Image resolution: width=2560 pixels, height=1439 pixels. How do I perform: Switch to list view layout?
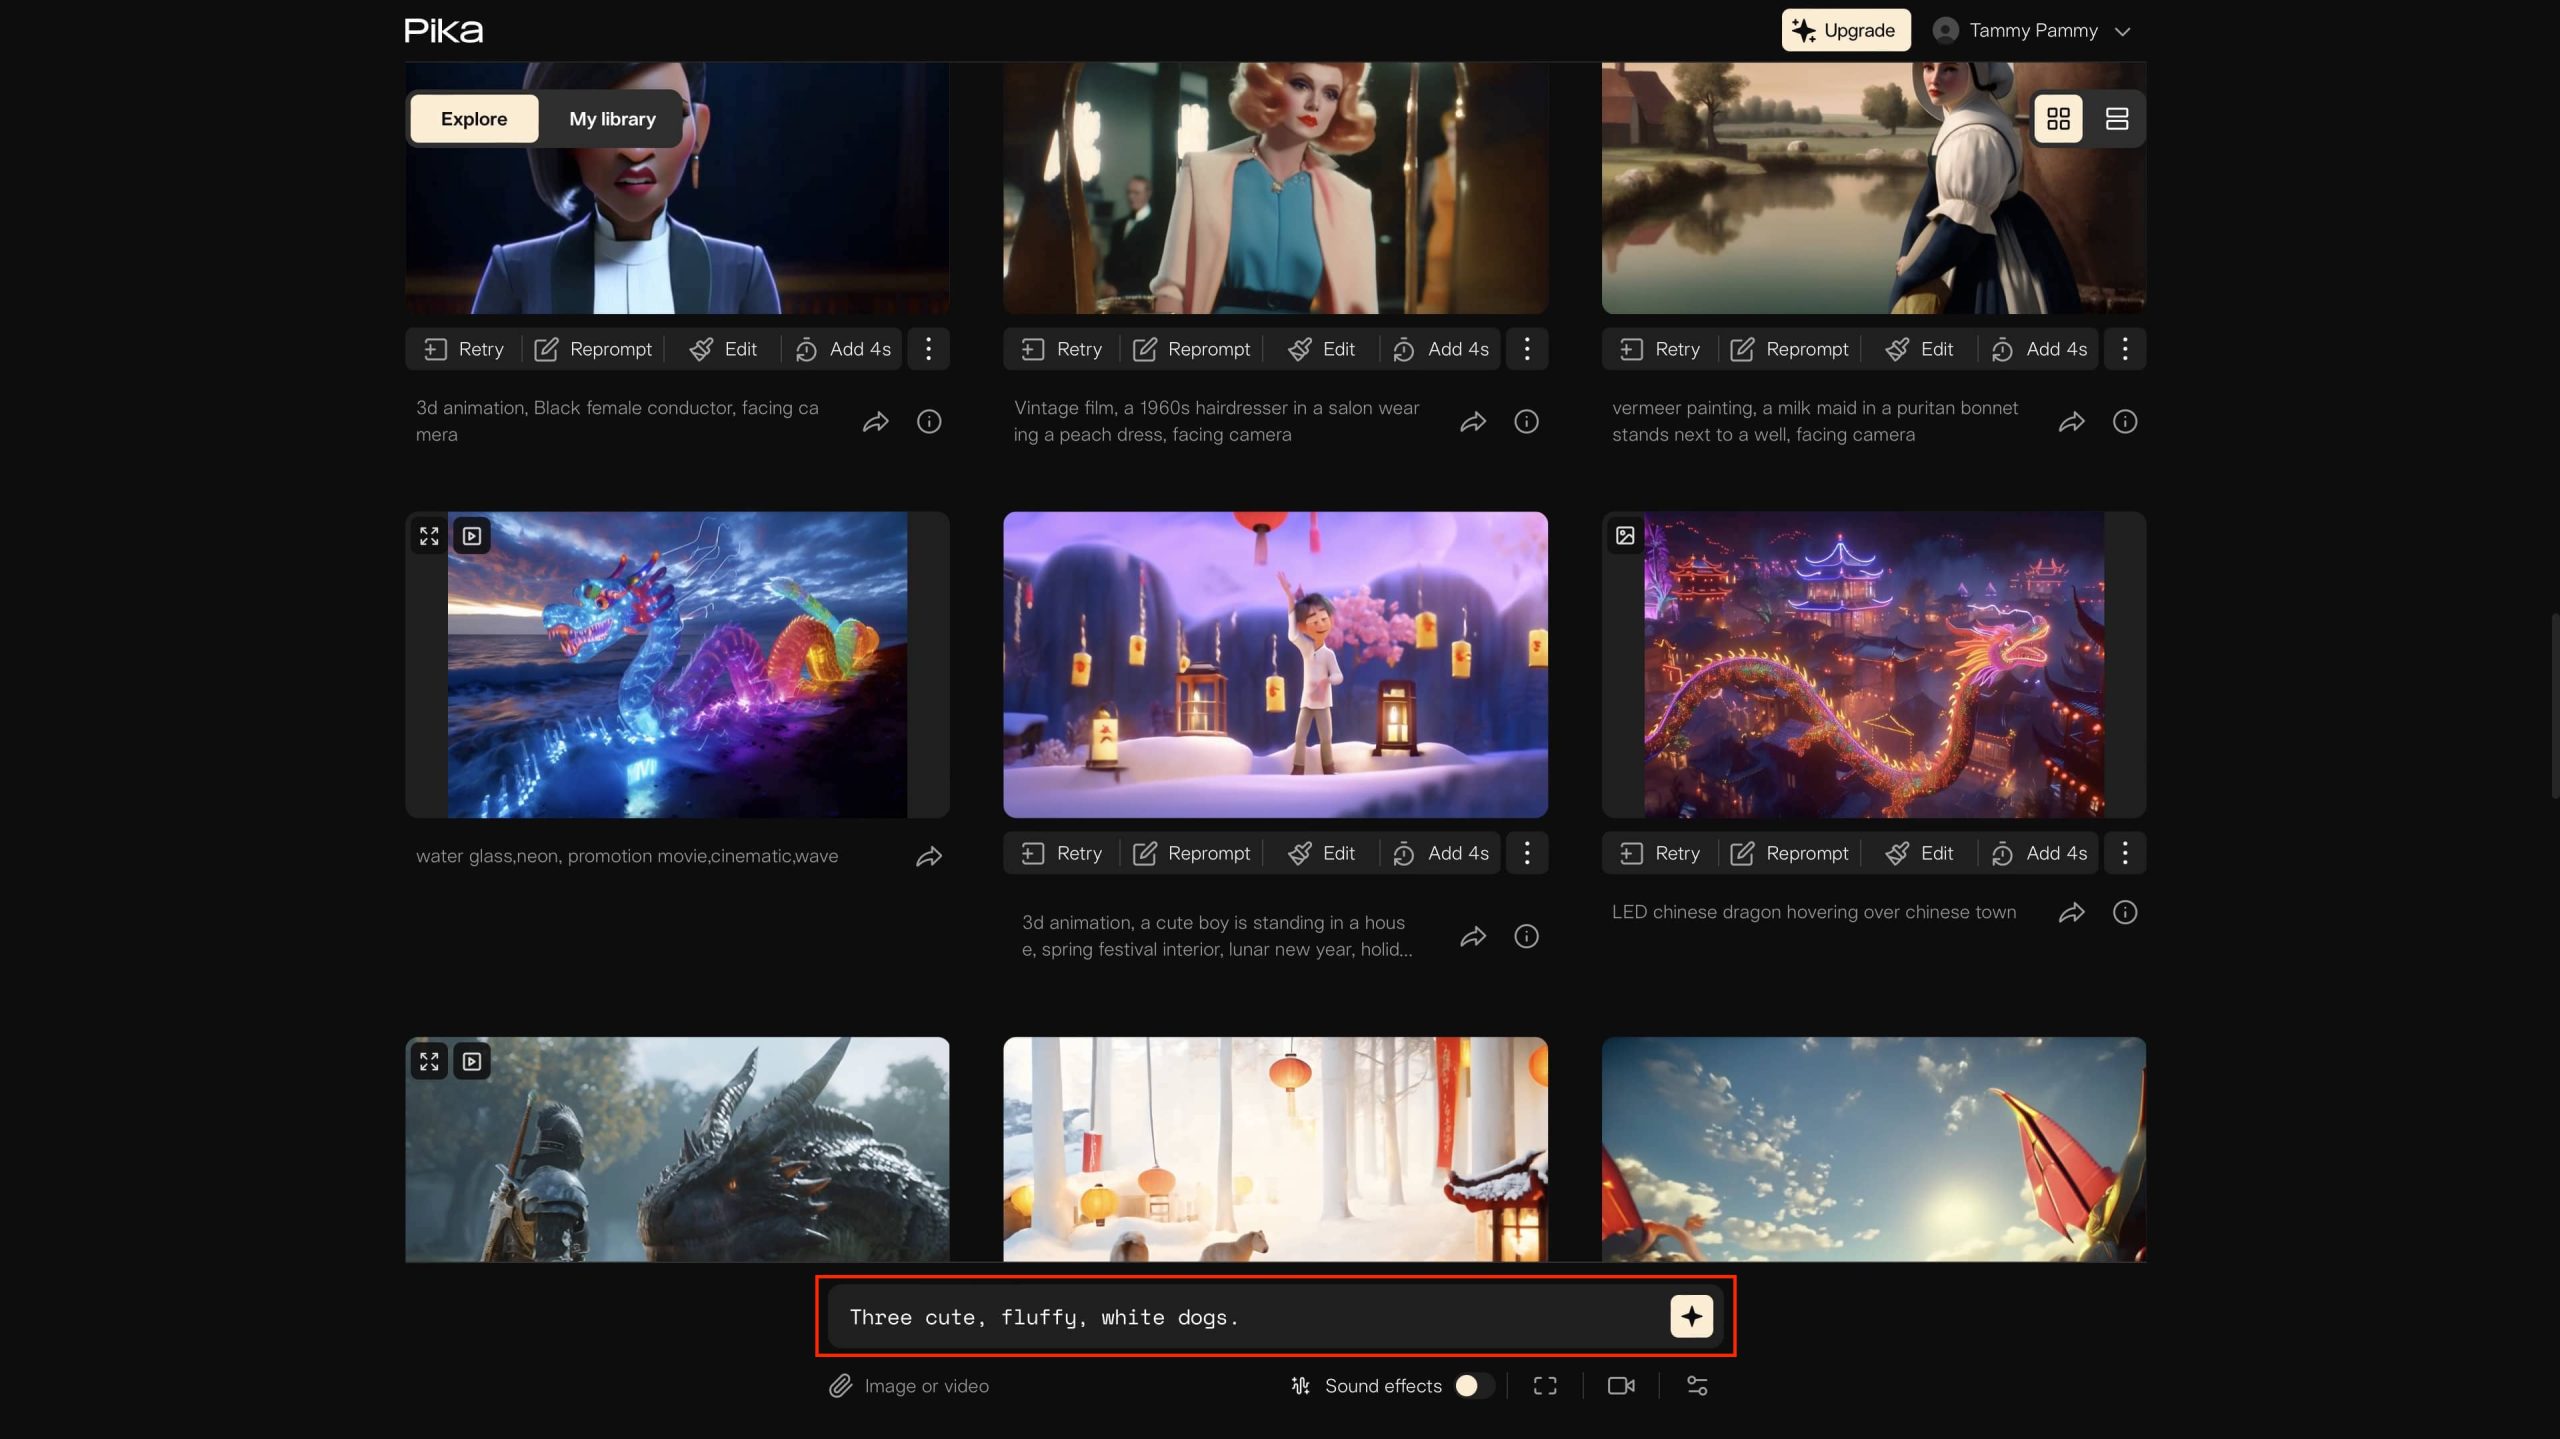pos(2116,119)
